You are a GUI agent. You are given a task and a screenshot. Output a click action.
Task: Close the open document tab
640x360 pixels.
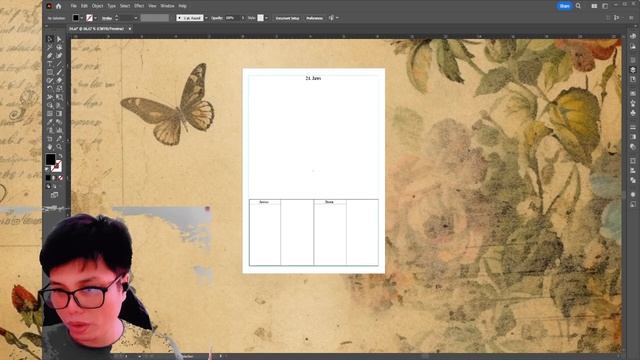point(130,29)
